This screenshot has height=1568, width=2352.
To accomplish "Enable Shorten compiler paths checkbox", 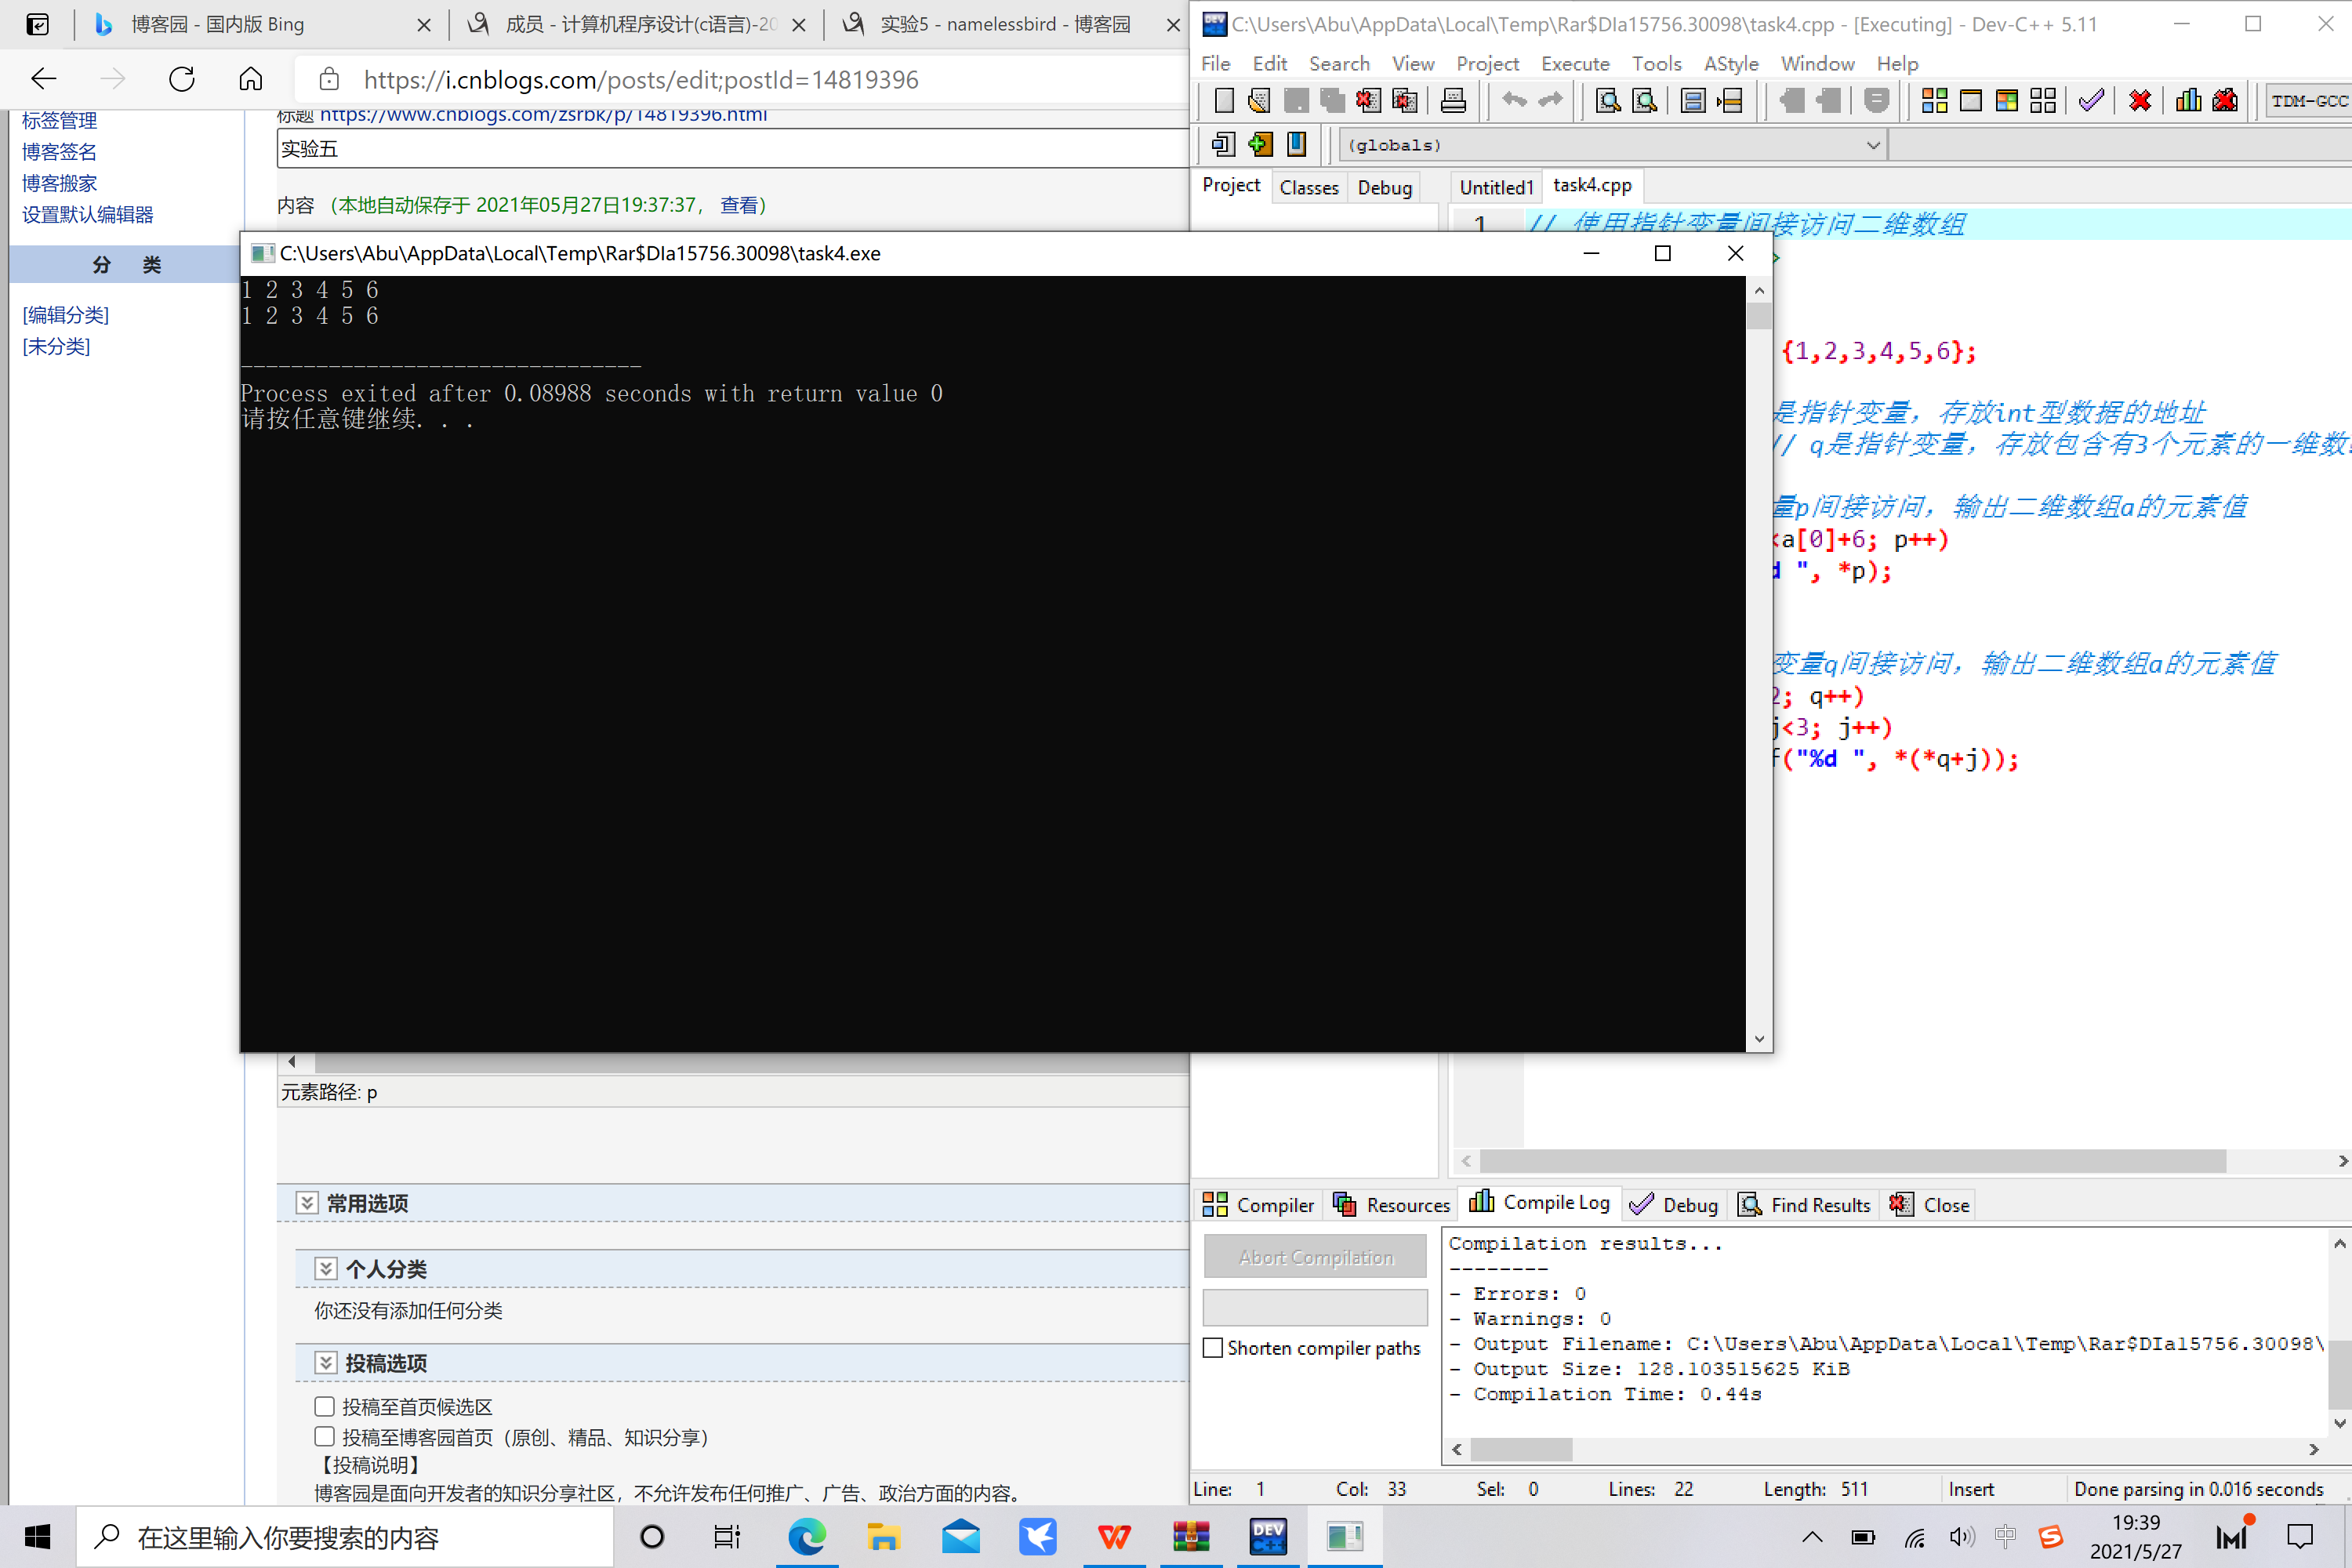I will (1213, 1348).
